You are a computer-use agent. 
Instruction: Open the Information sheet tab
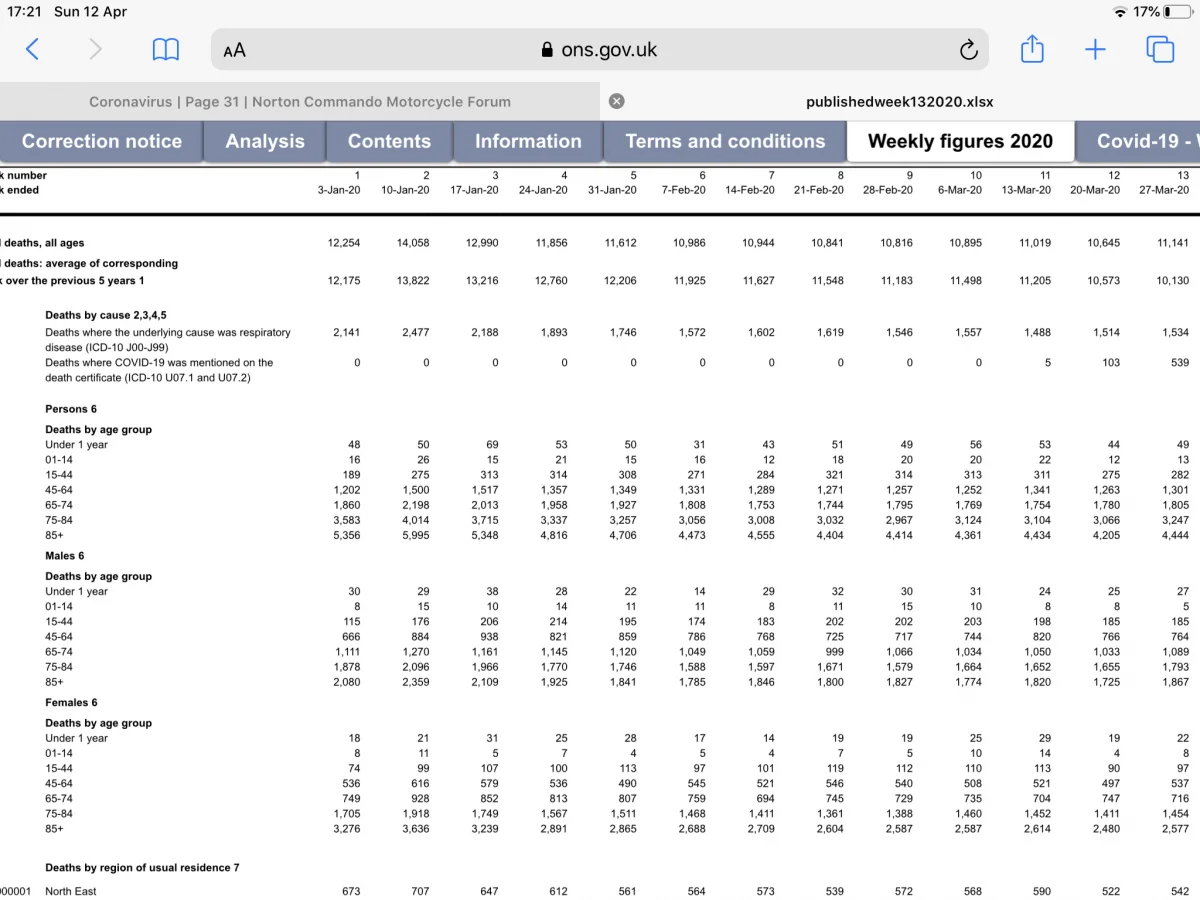pos(528,141)
